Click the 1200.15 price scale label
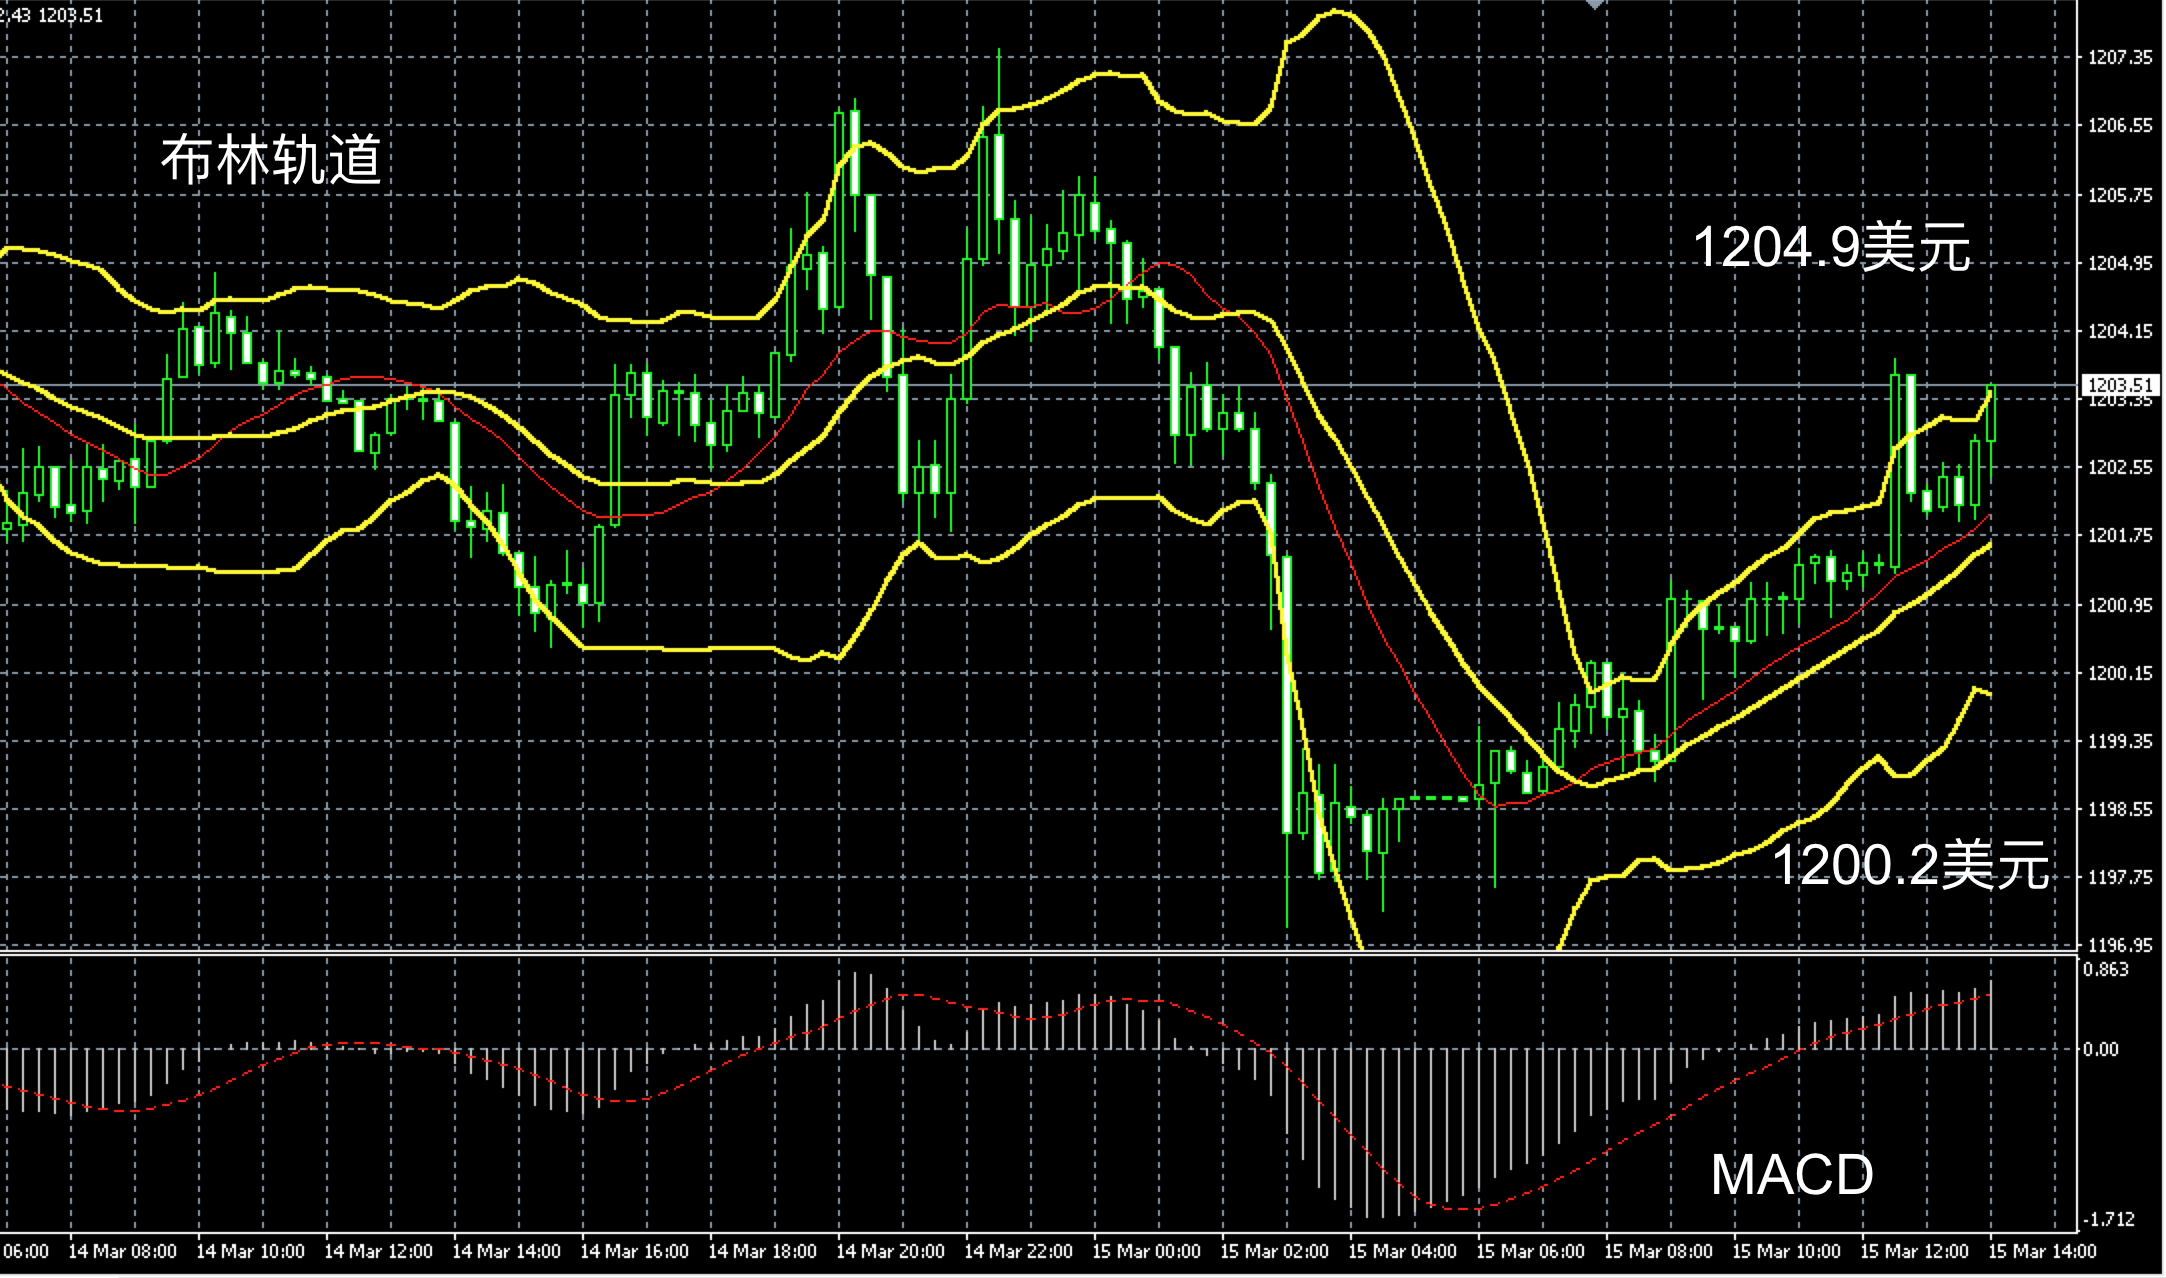This screenshot has height=1278, width=2166. 2120,673
